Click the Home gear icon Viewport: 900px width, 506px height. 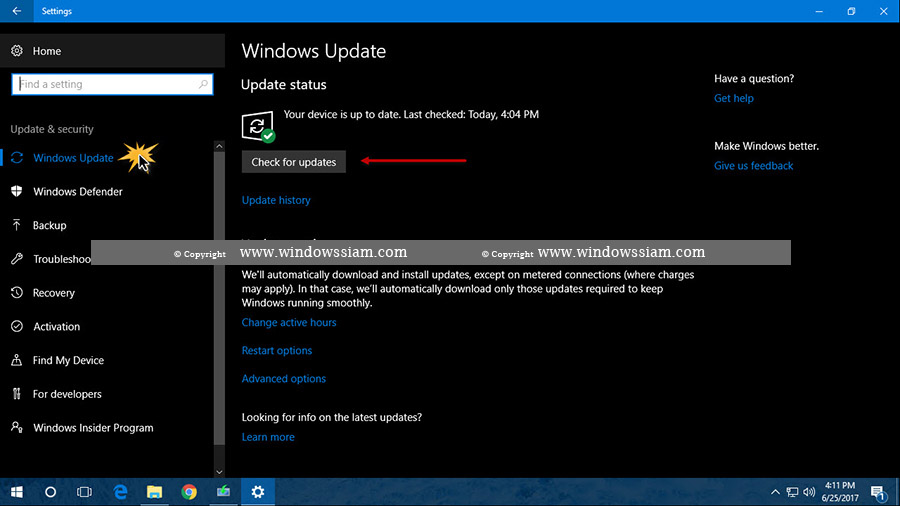(x=17, y=51)
